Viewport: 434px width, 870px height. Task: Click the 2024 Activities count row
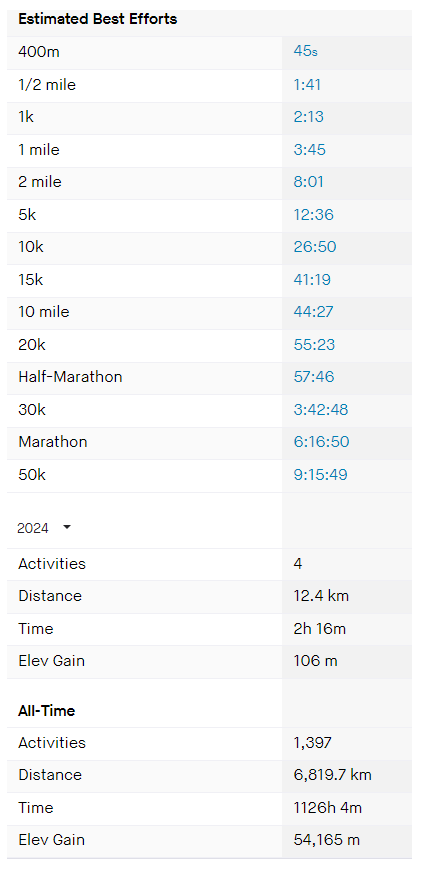[x=209, y=564]
